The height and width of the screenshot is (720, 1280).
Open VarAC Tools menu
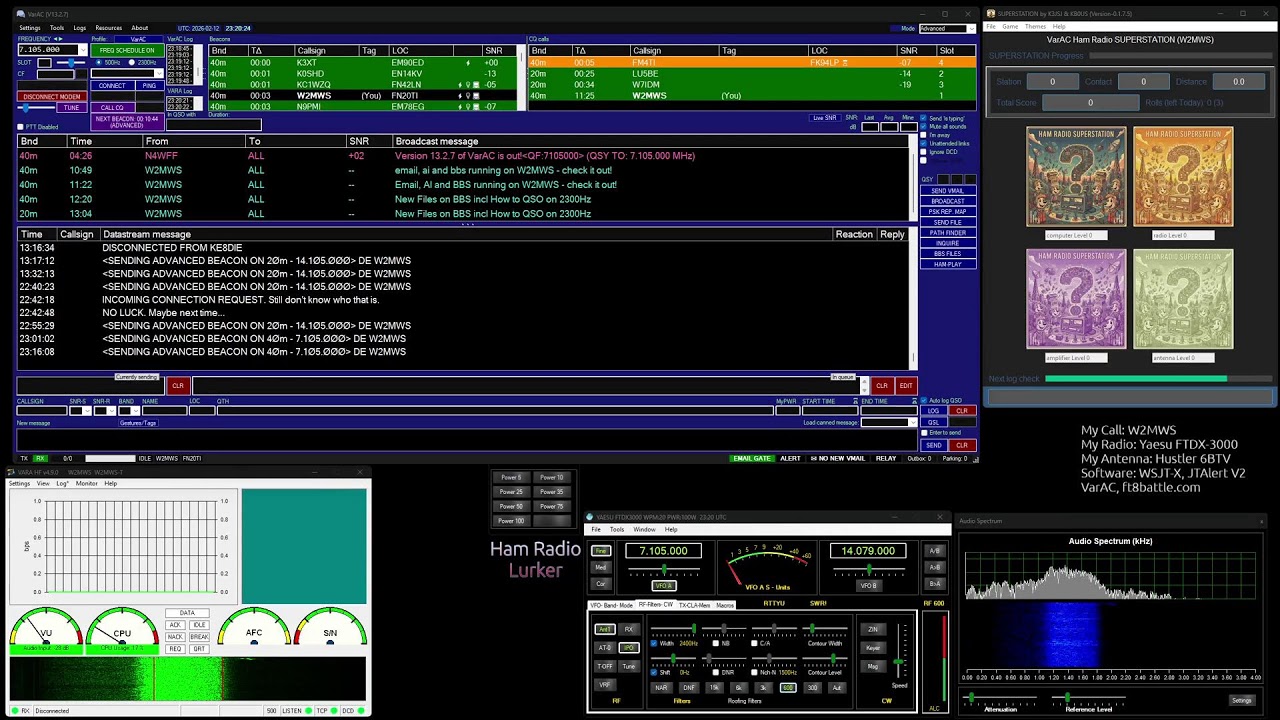tap(57, 28)
